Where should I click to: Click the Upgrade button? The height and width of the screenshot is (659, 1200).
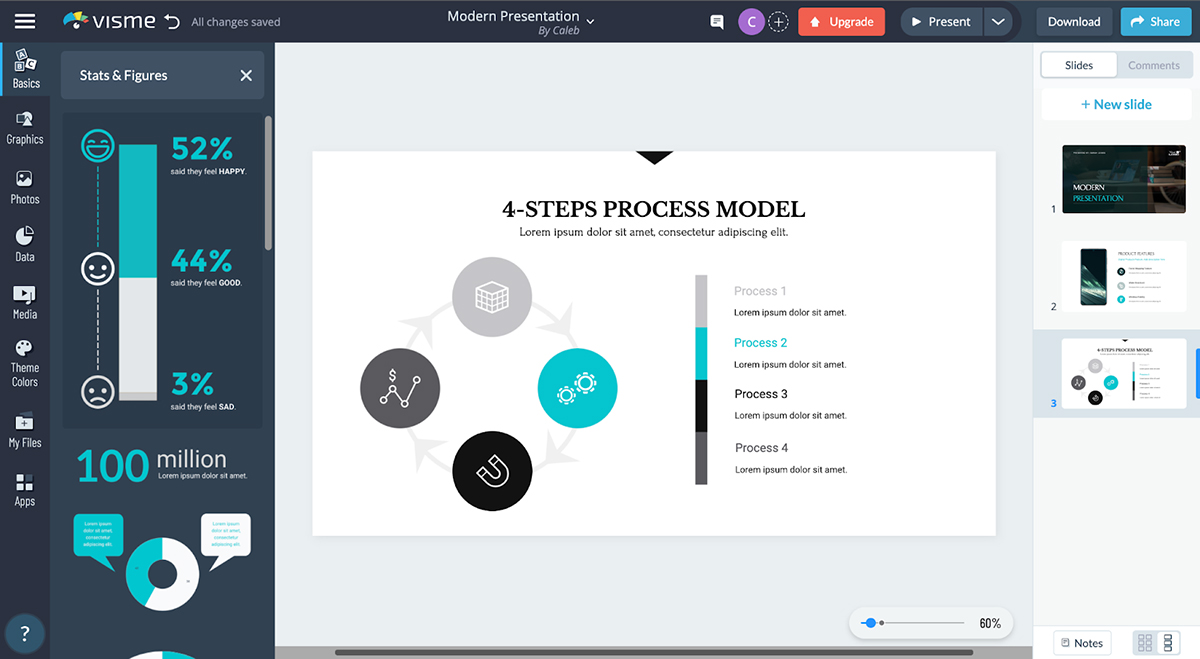tap(841, 22)
